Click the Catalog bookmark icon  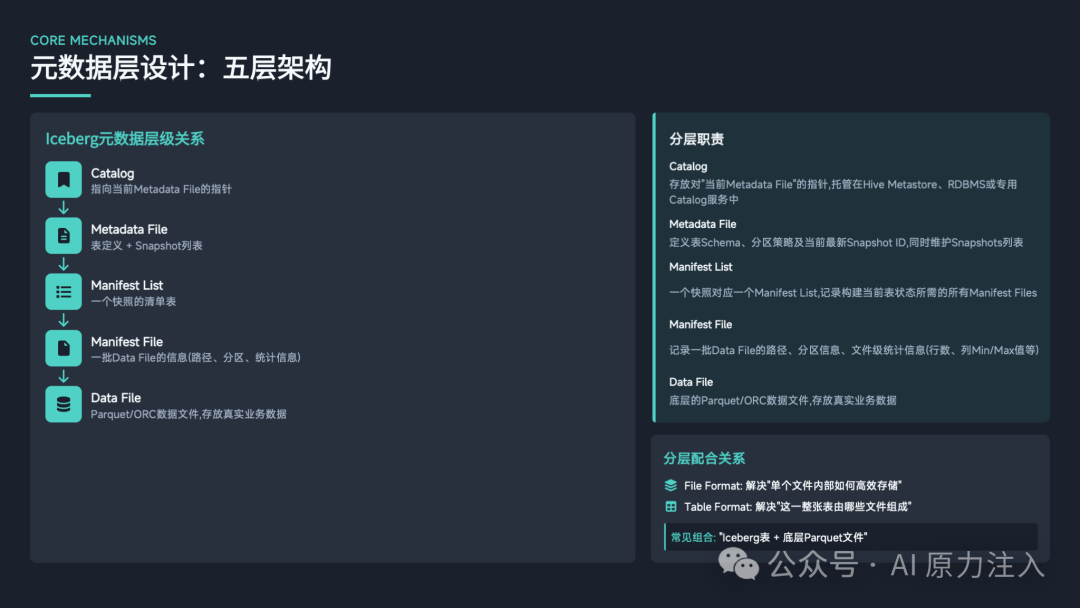pos(63,180)
